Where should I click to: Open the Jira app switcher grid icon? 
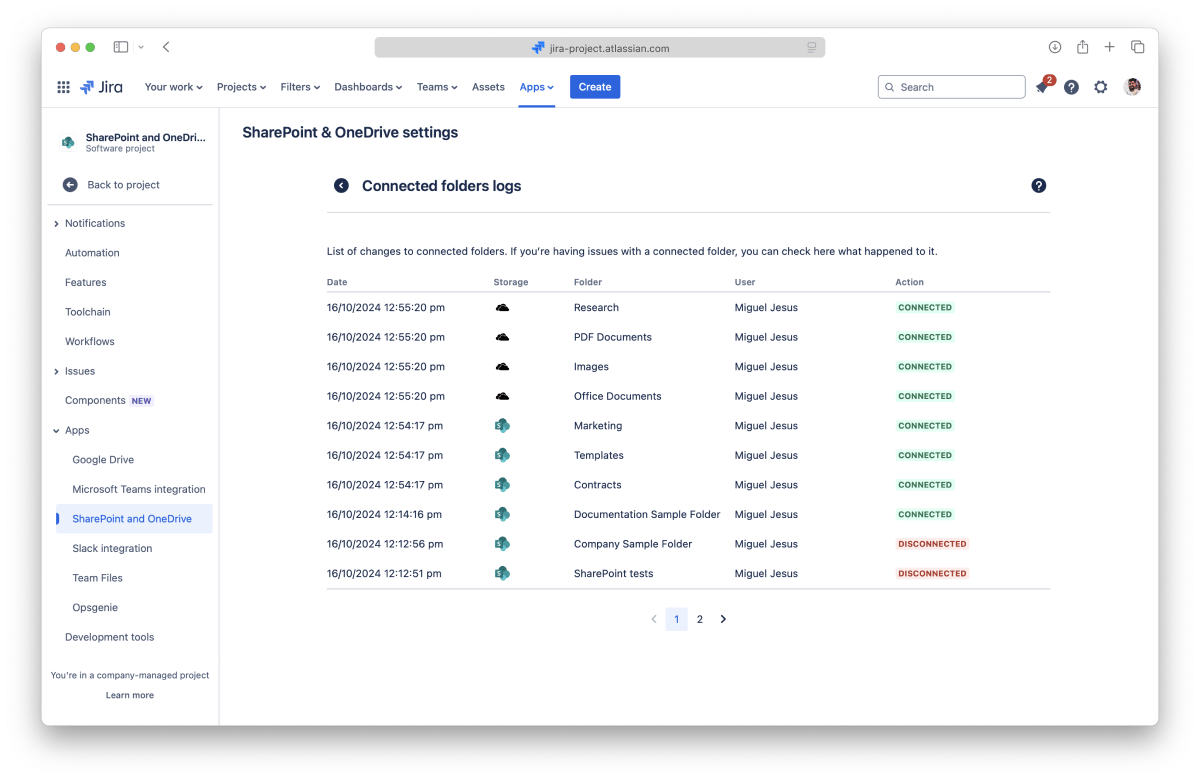click(x=63, y=87)
